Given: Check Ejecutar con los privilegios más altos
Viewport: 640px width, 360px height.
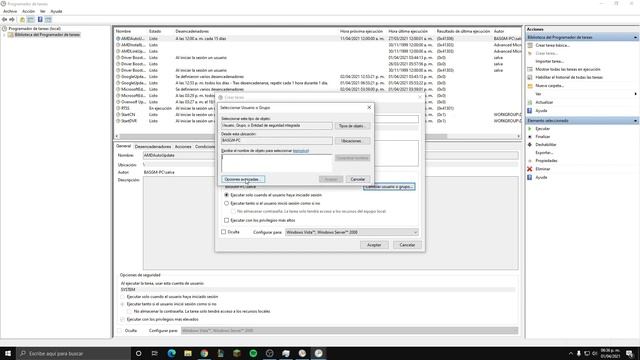Looking at the screenshot, I should 227,220.
